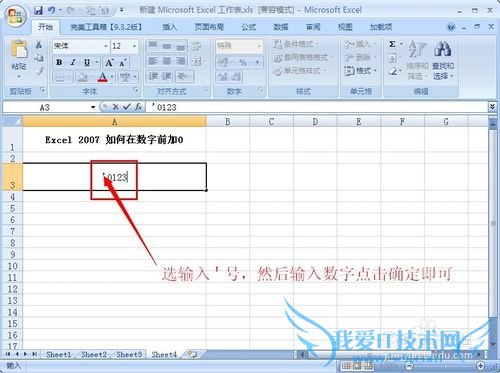The image size is (500, 373).
Task: Go to the 数据 (Data) tab
Action: 281,27
